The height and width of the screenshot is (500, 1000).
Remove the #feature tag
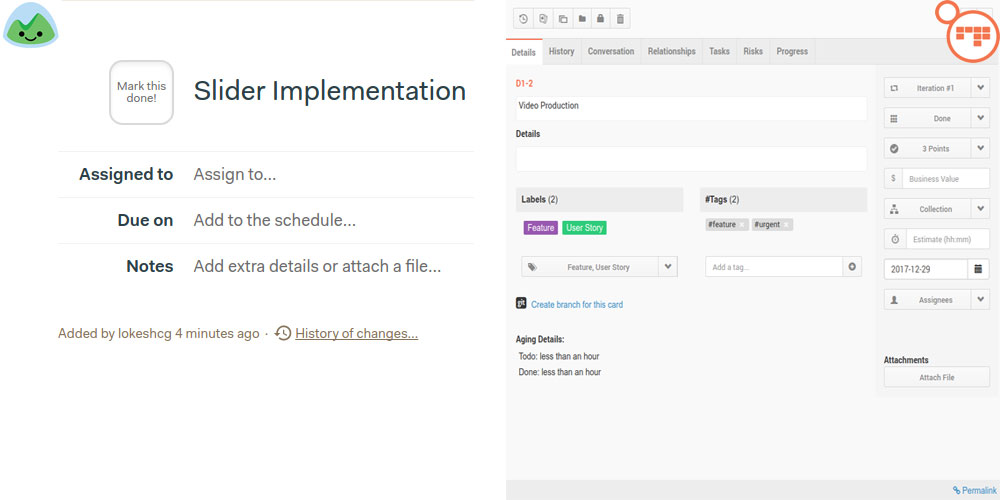pos(742,225)
